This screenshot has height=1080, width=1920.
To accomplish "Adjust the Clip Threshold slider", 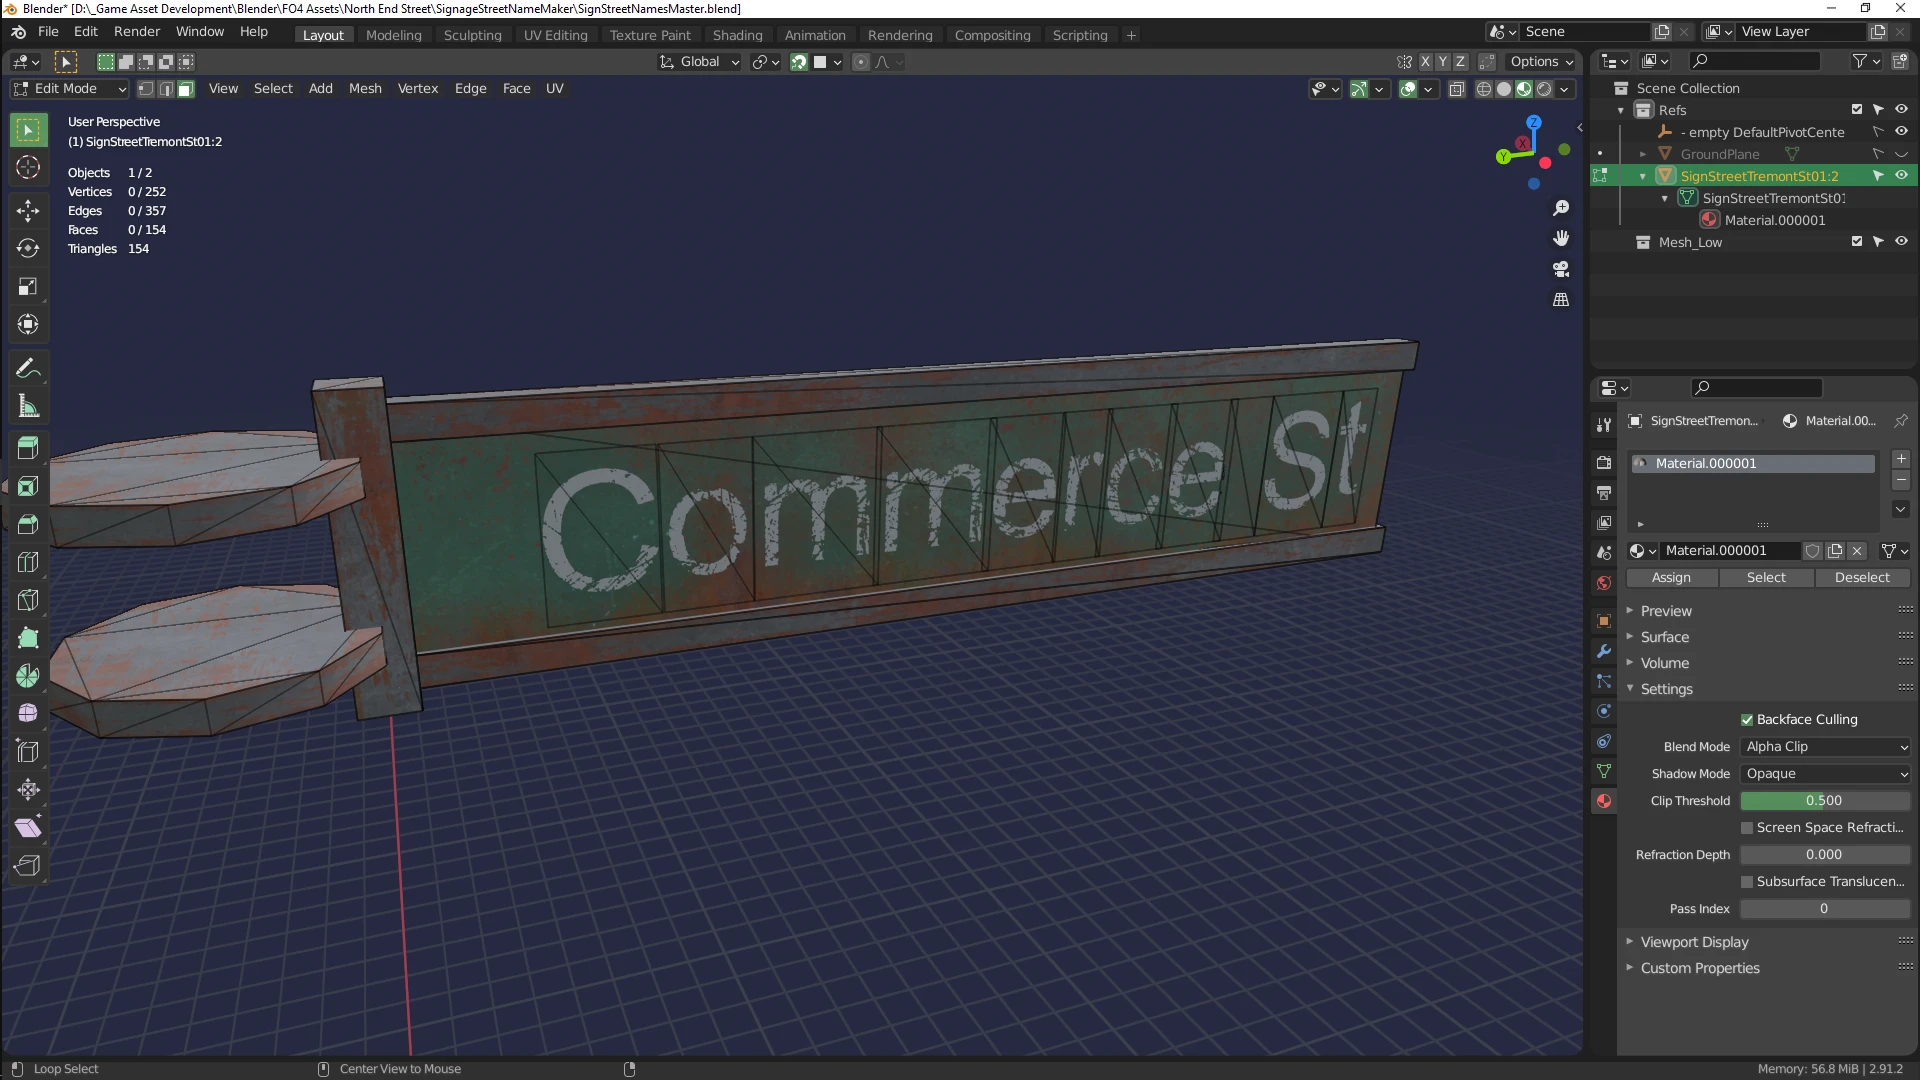I will [x=1825, y=801].
